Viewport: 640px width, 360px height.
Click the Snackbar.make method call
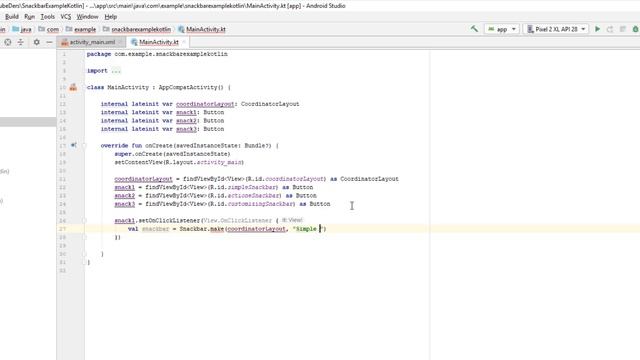pos(217,229)
